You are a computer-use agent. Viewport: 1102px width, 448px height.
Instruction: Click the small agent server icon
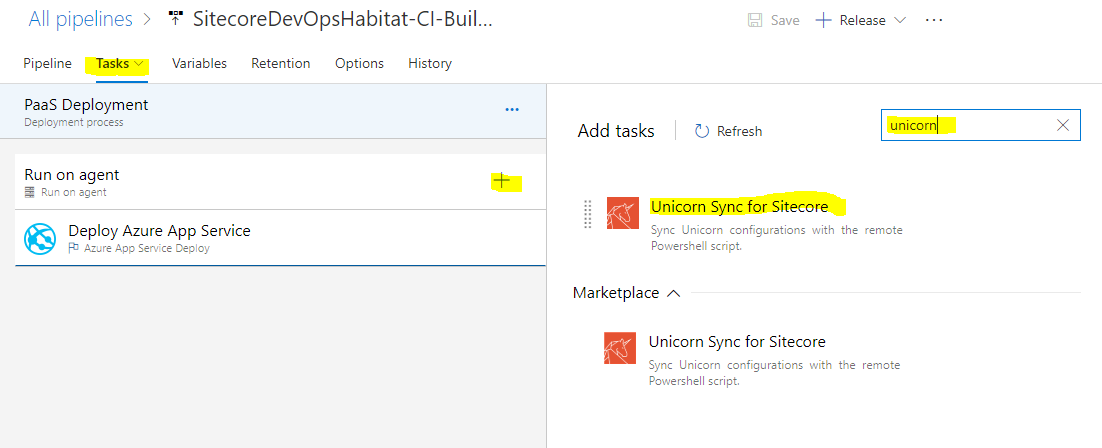[30, 192]
